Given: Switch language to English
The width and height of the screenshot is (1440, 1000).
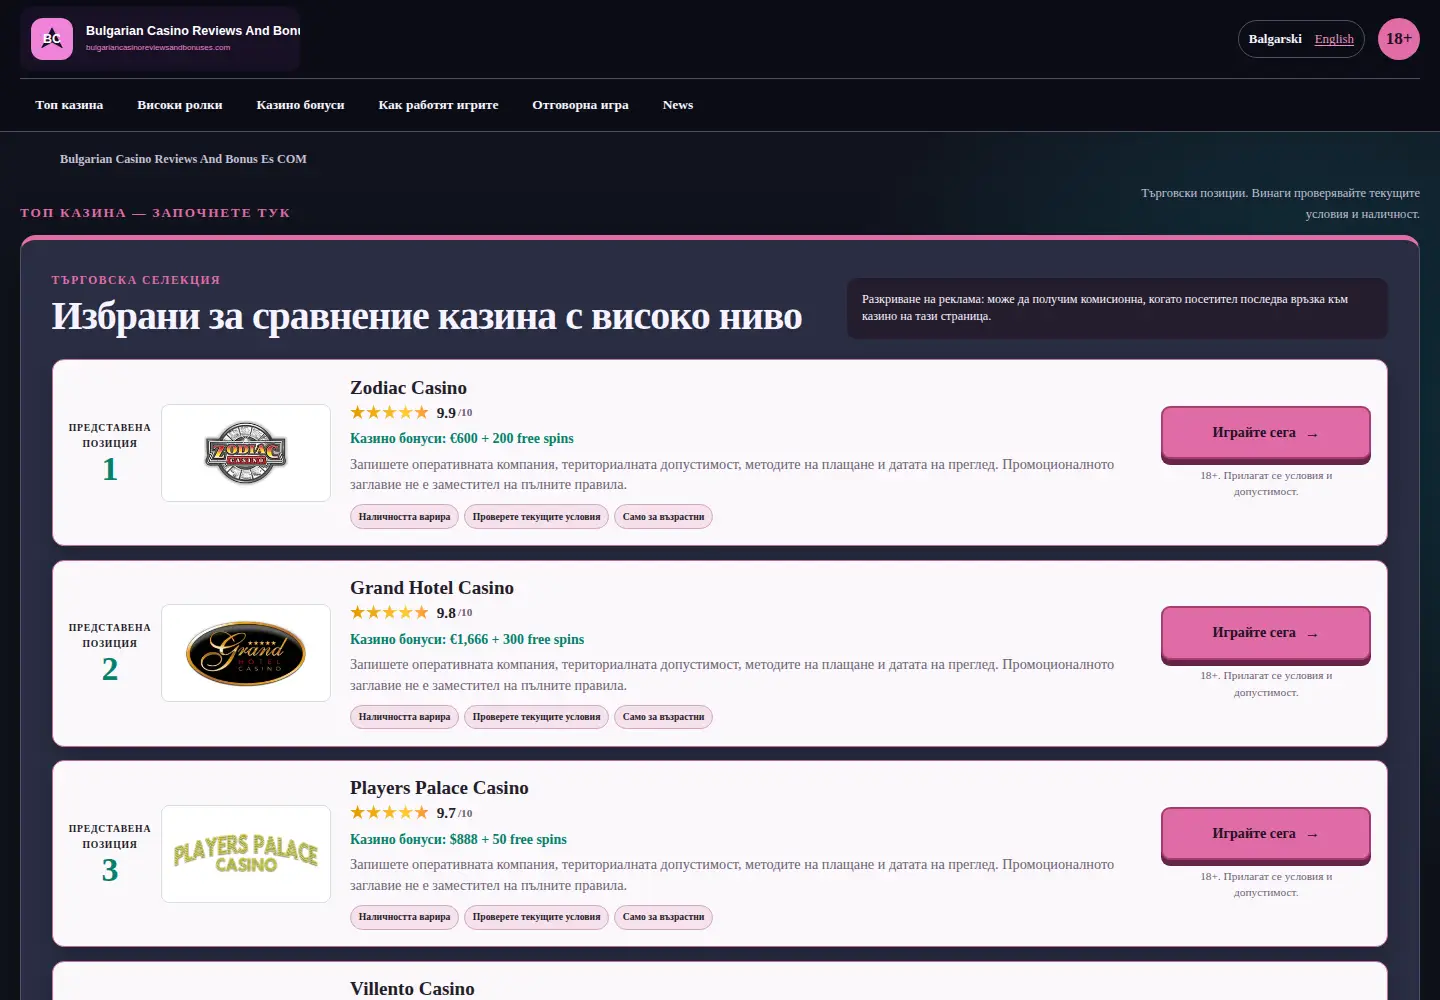Looking at the screenshot, I should (x=1334, y=39).
